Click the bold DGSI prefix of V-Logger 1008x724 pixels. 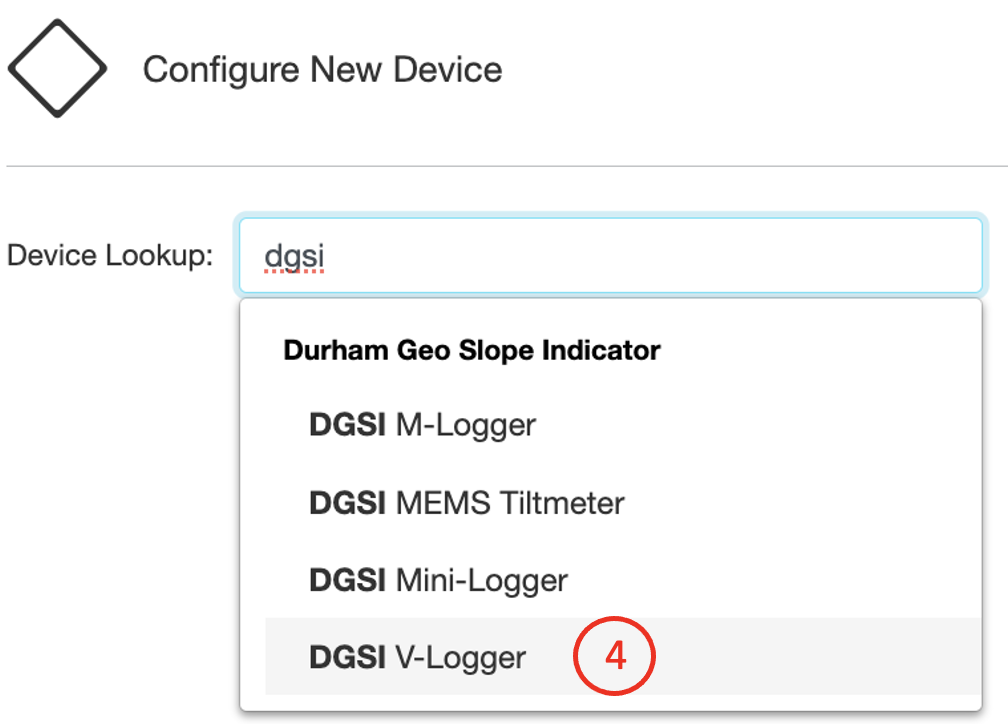click(x=347, y=657)
